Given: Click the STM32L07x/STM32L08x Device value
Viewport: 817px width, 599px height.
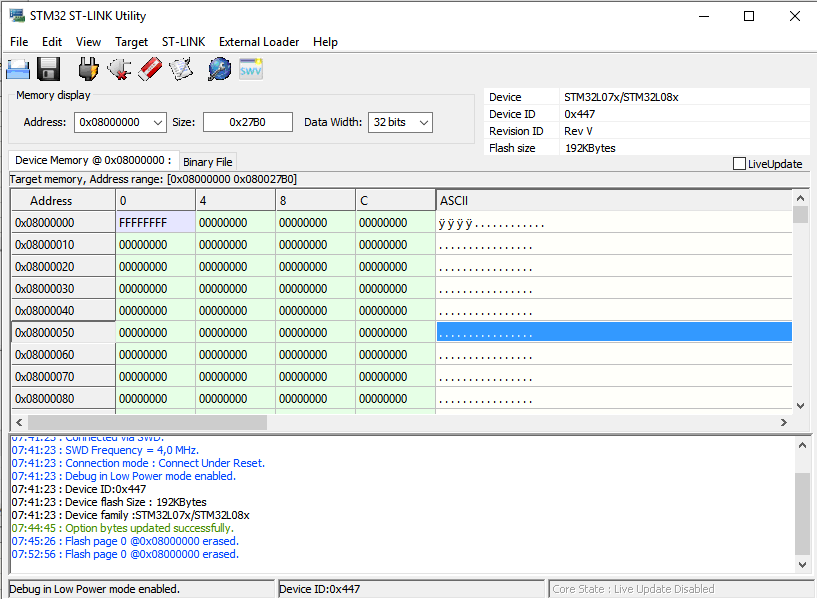Looking at the screenshot, I should (621, 97).
